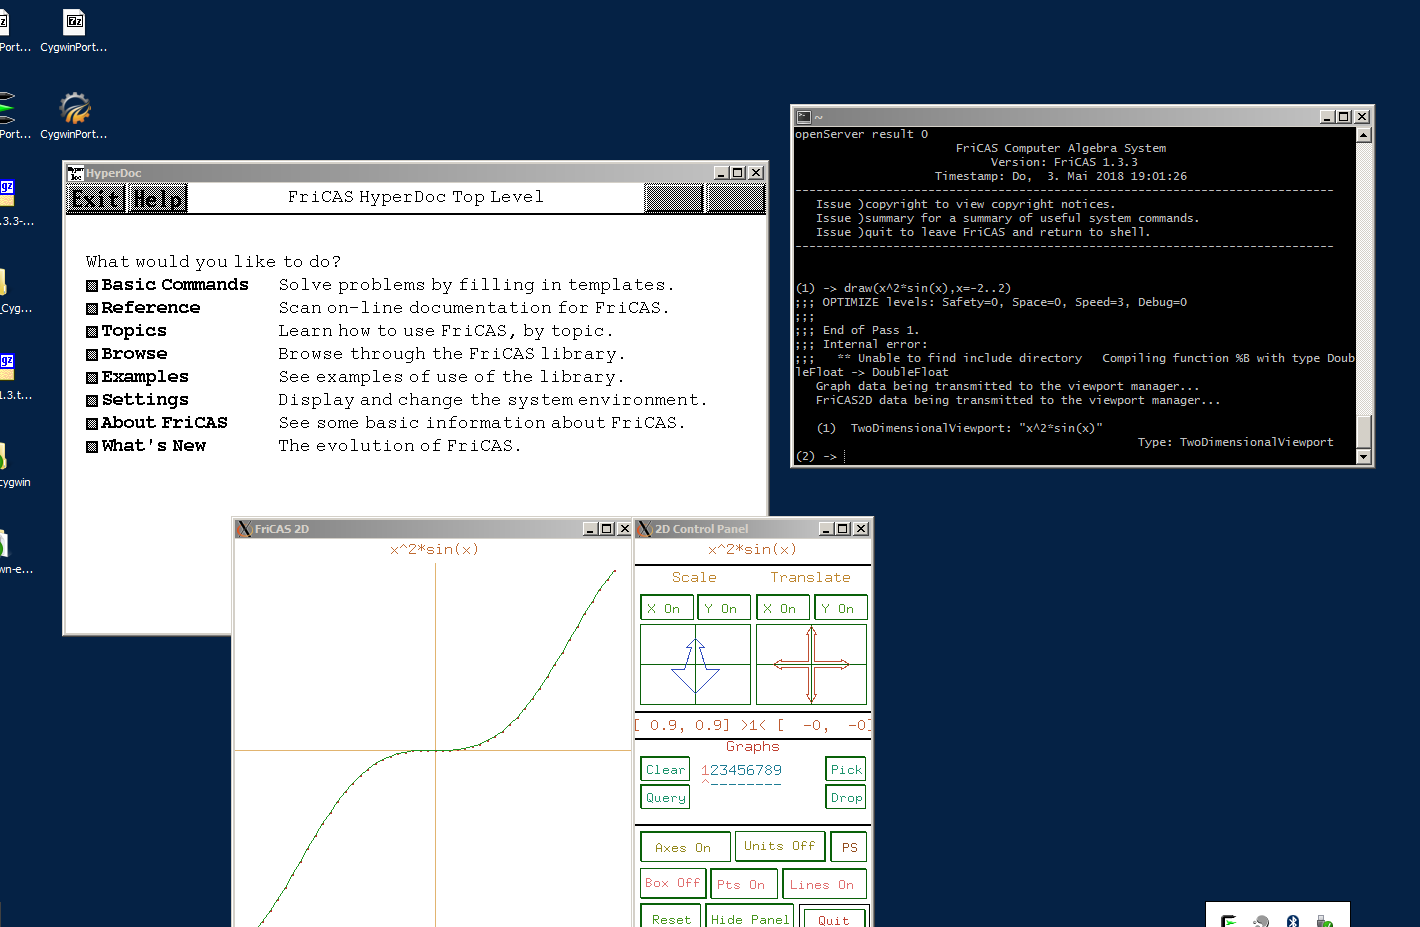Click the Exit button in HyperDoc
Viewport: 1420px width, 927px height.
(95, 199)
